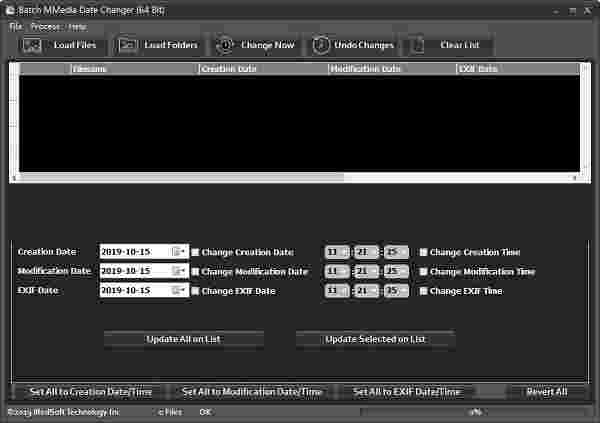Click Update Selected on List button
The width and height of the screenshot is (600, 423).
(375, 340)
